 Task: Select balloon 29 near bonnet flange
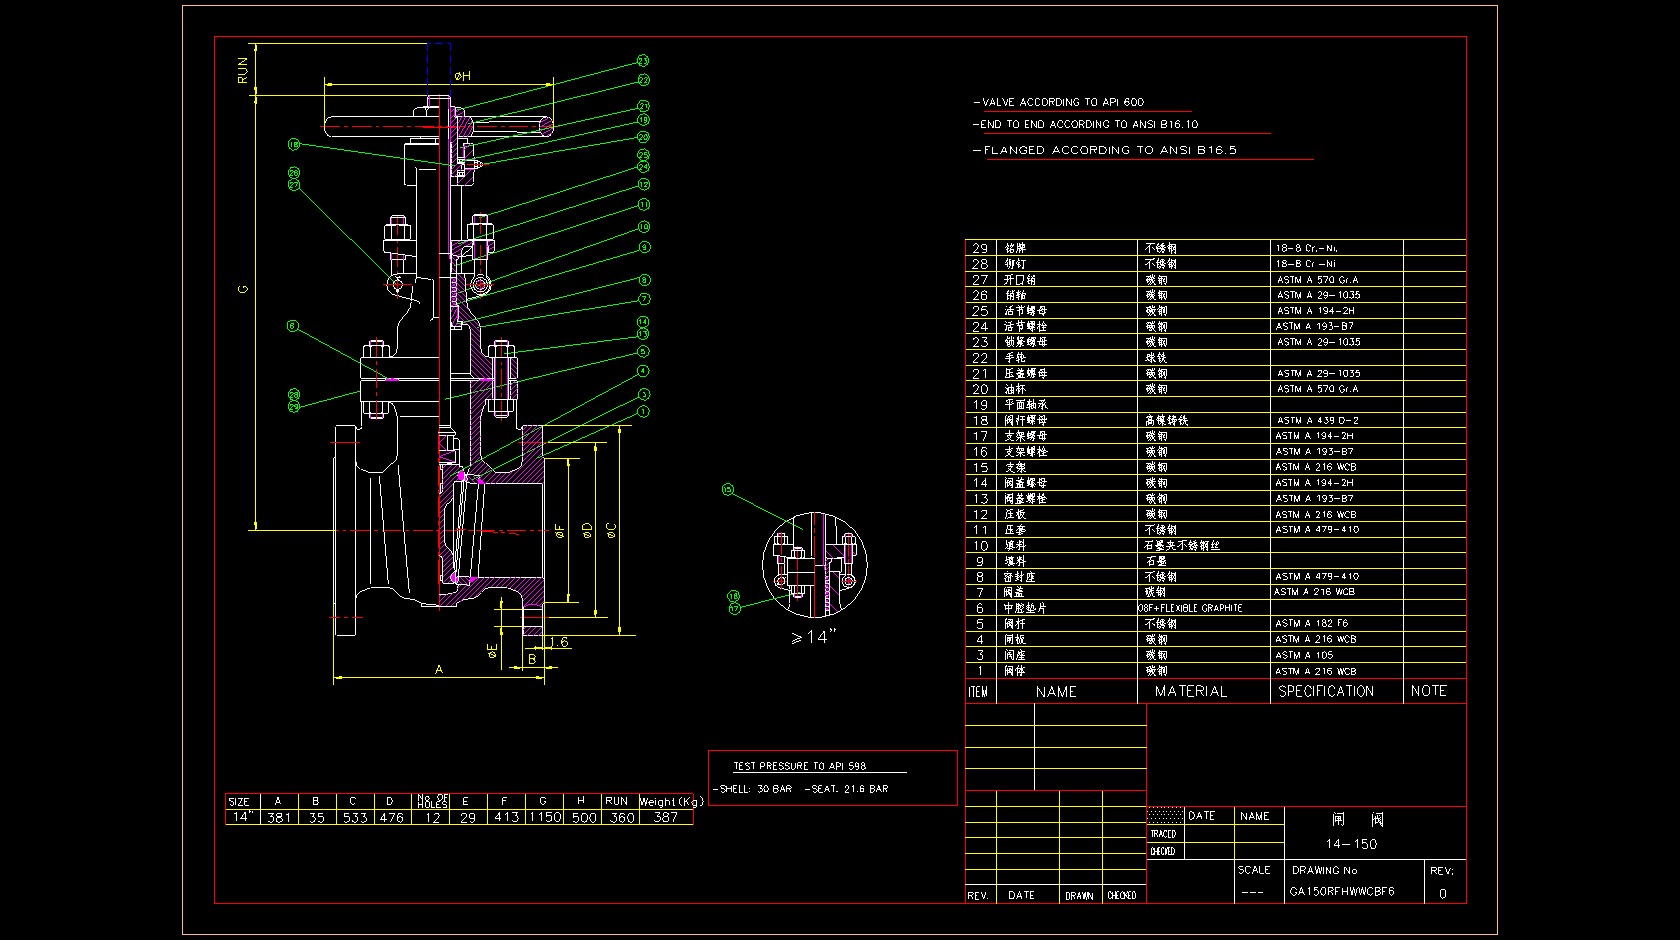point(294,407)
